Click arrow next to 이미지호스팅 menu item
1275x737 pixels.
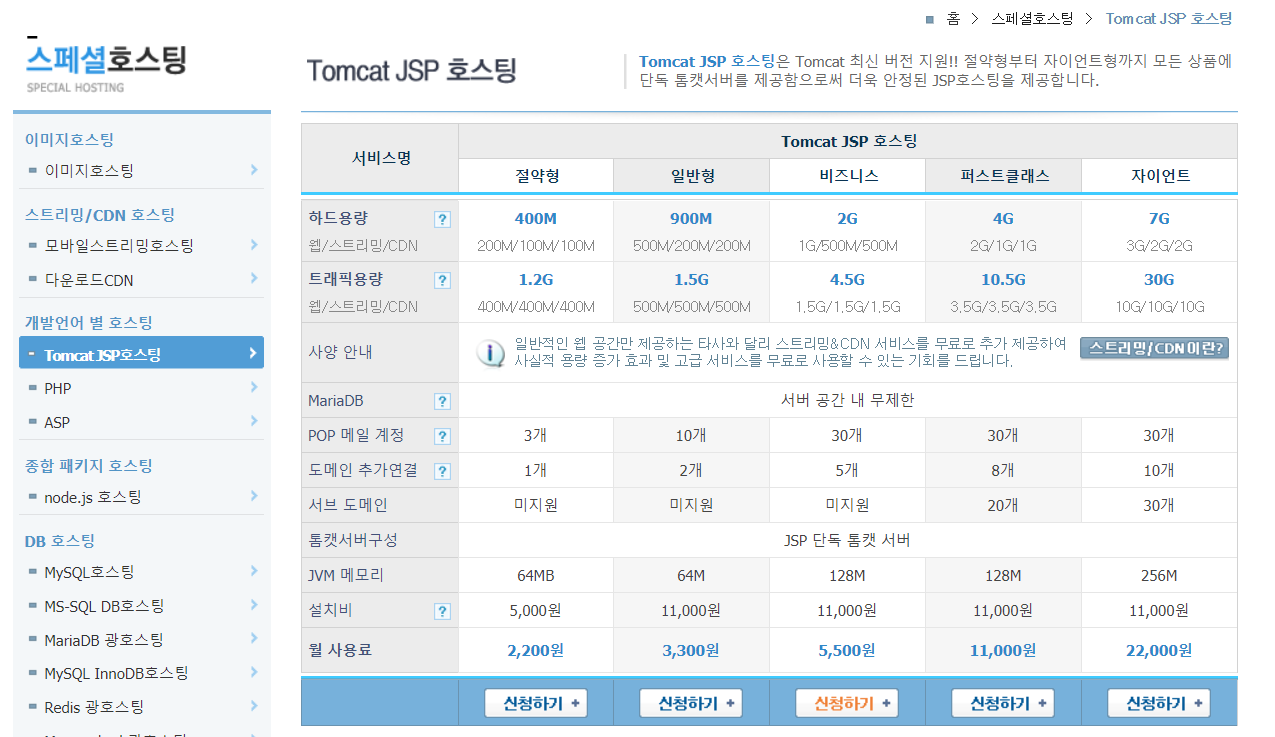[x=254, y=170]
